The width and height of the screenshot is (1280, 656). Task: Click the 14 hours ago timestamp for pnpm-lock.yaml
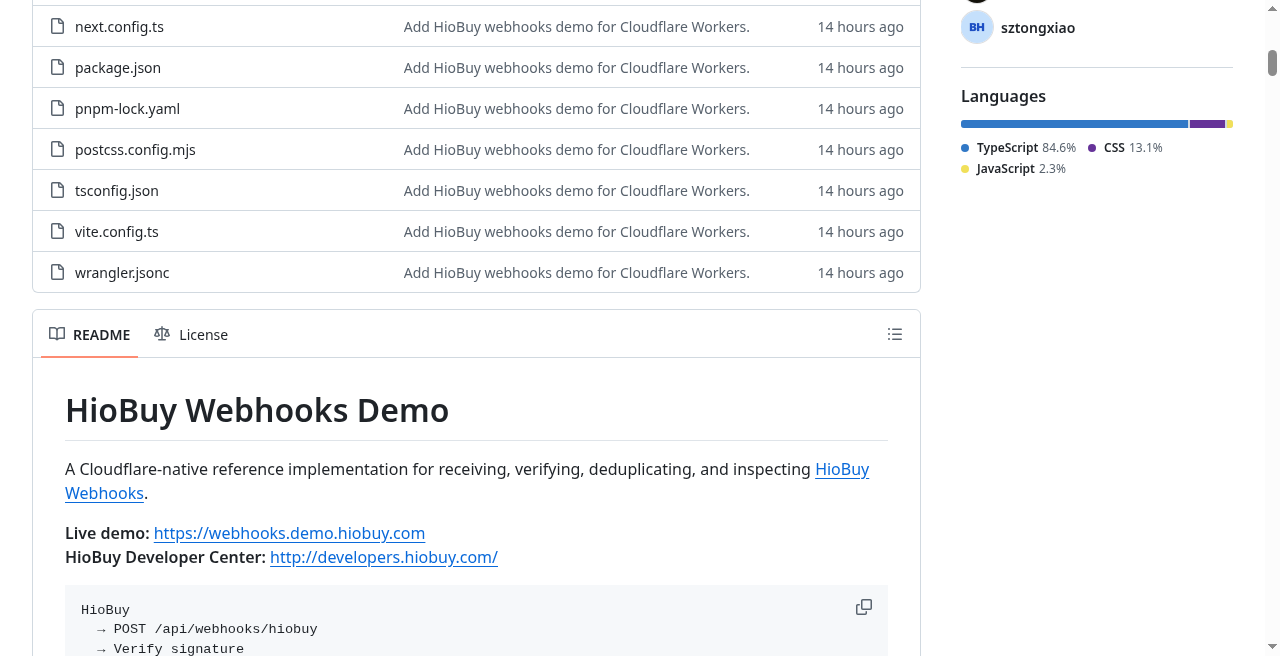coord(860,109)
